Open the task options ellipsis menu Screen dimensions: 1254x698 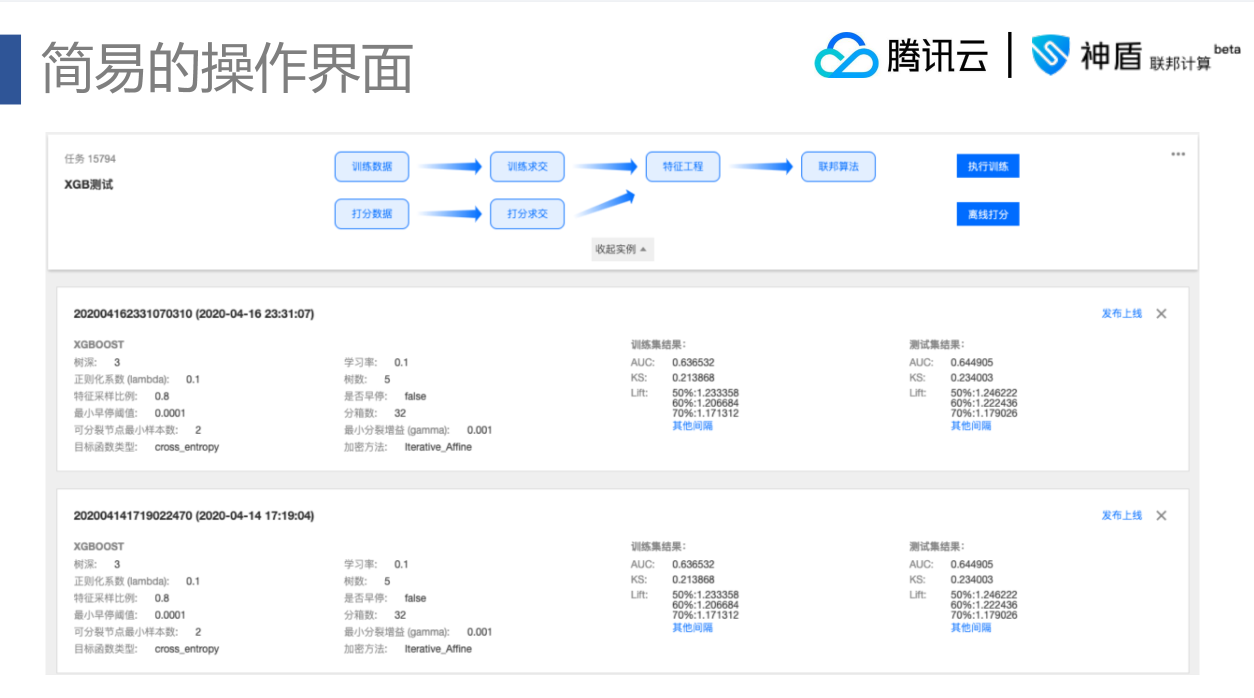[x=1177, y=152]
